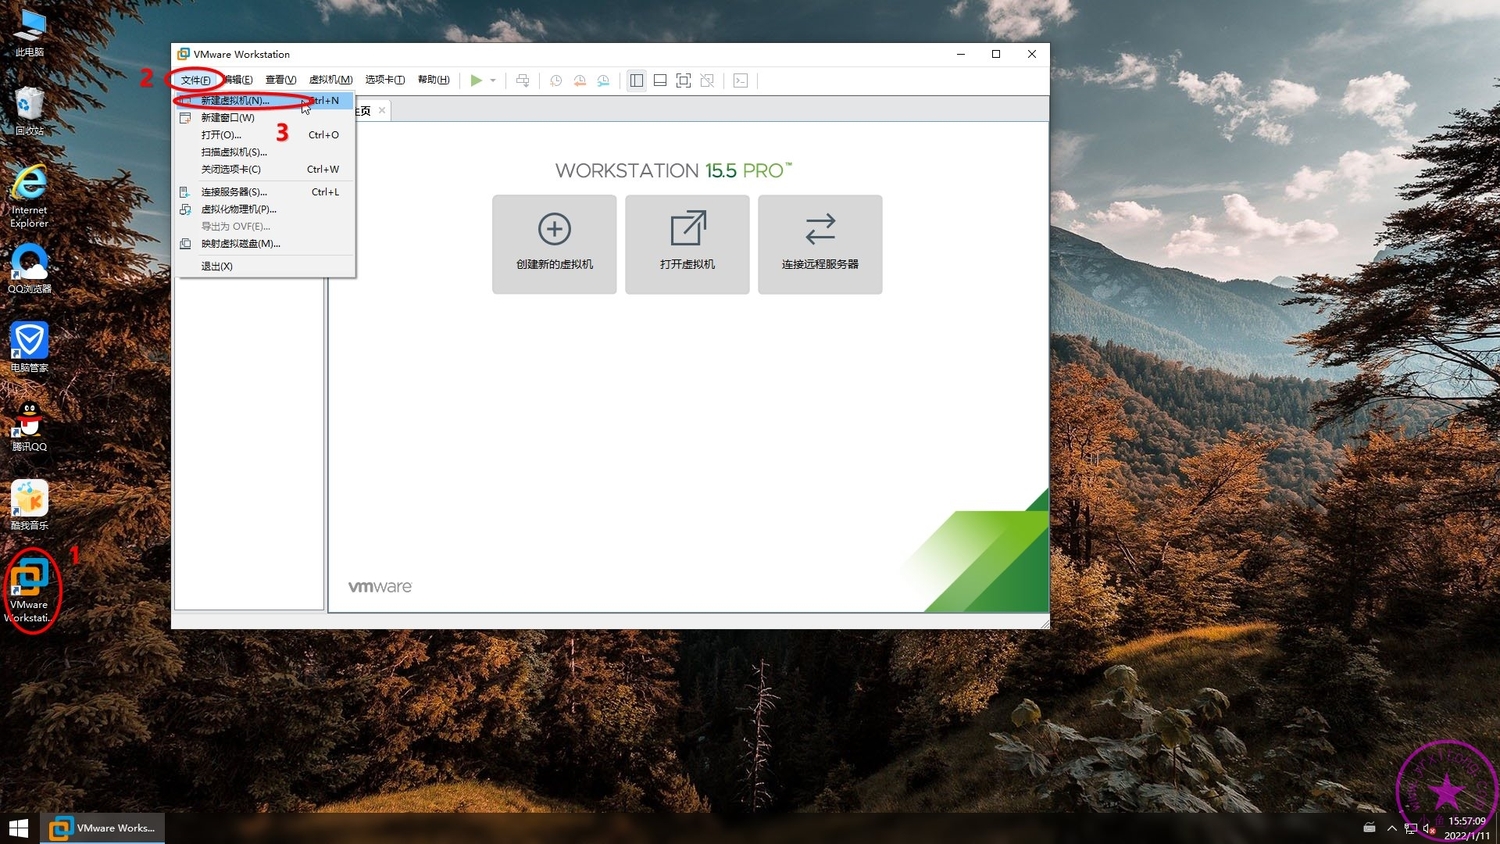Open the Windows Start menu
The width and height of the screenshot is (1500, 844).
point(19,828)
